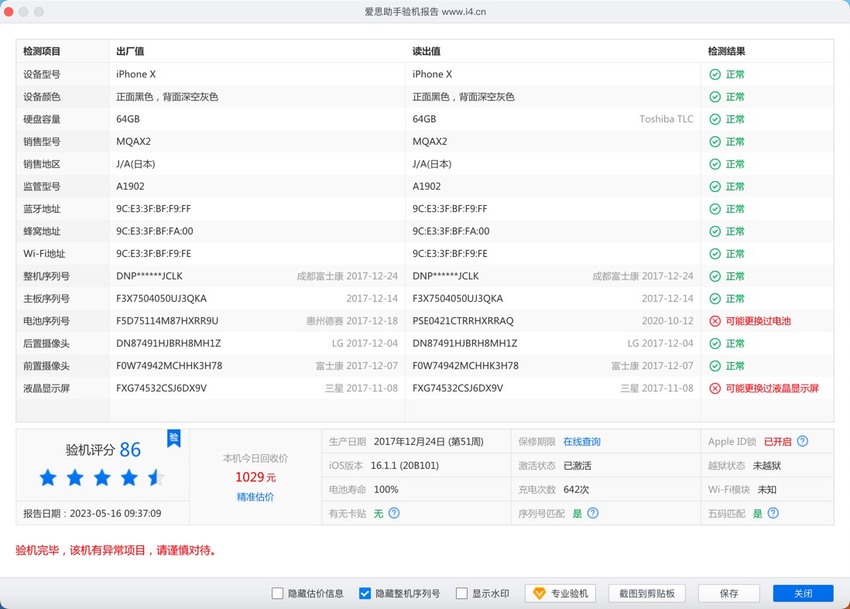Click the 读出值 column header

(426, 52)
